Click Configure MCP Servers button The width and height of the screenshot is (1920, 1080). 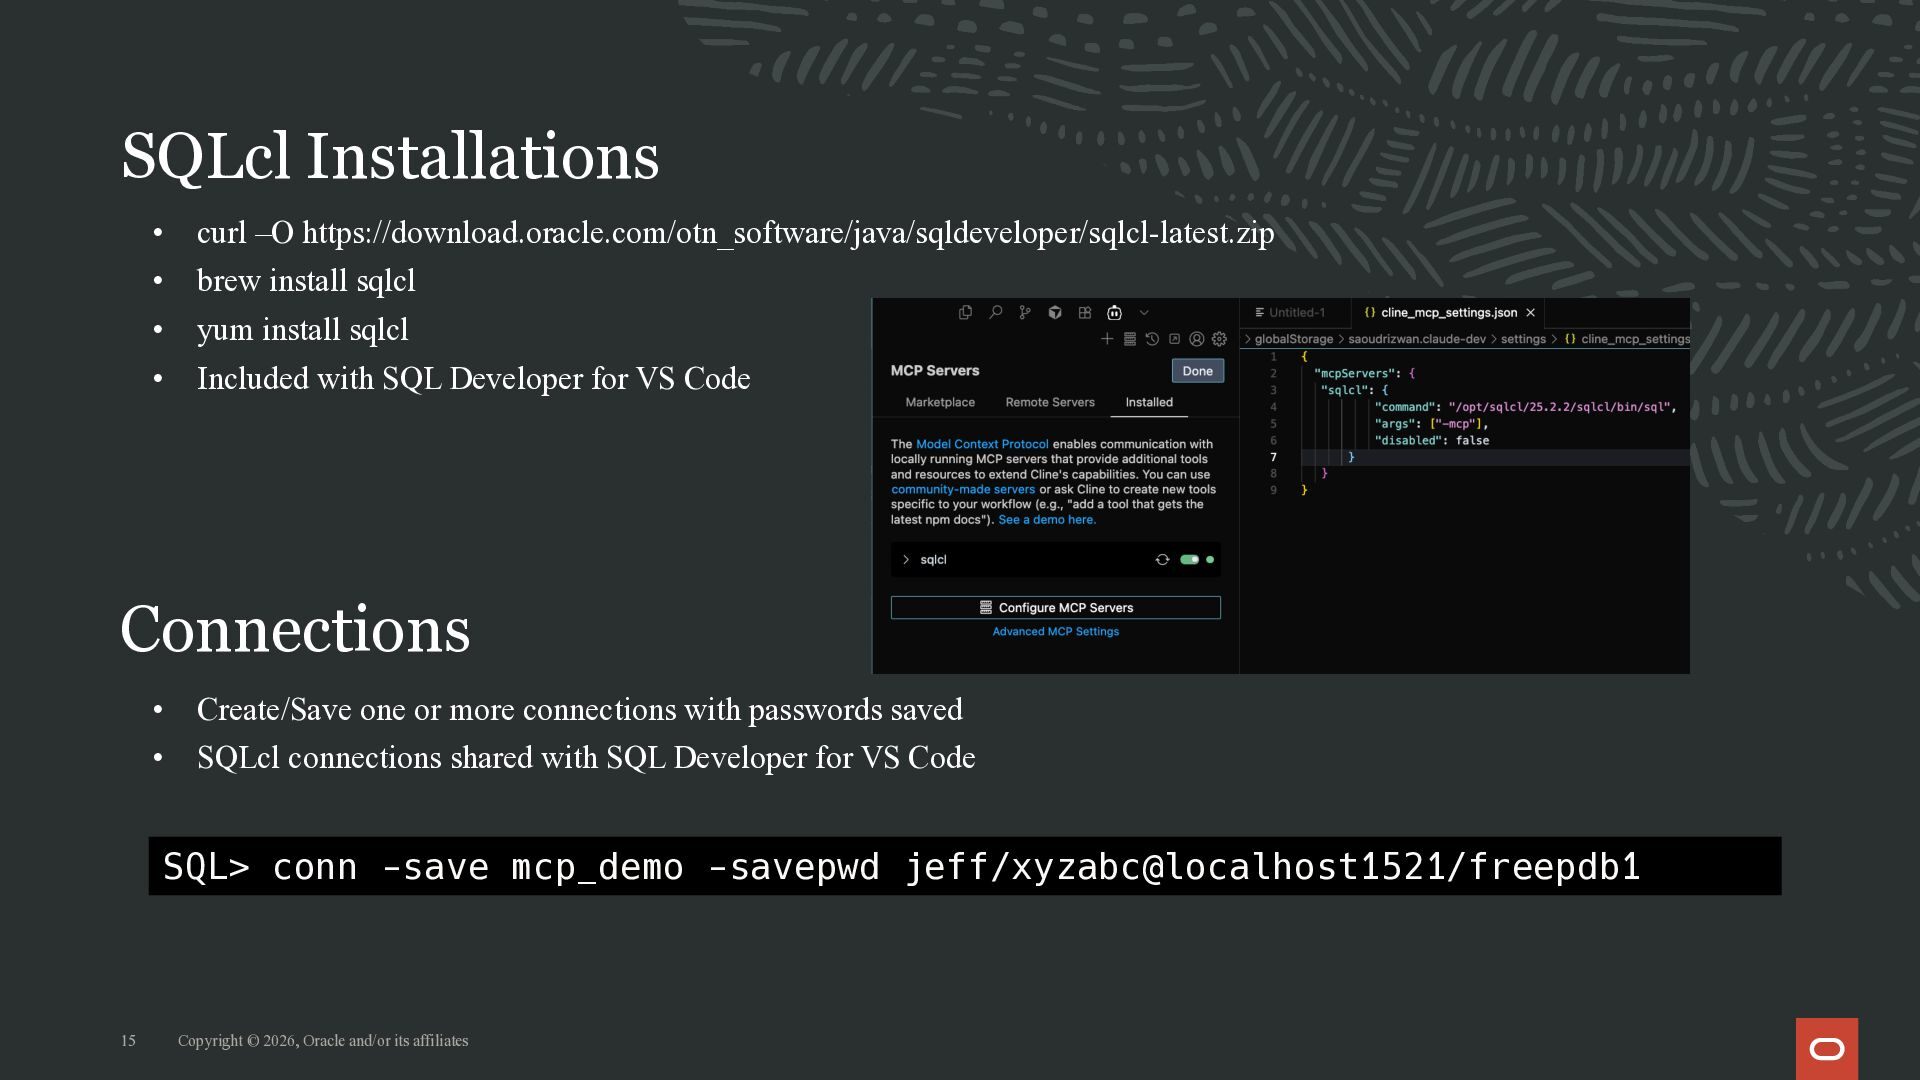tap(1055, 608)
